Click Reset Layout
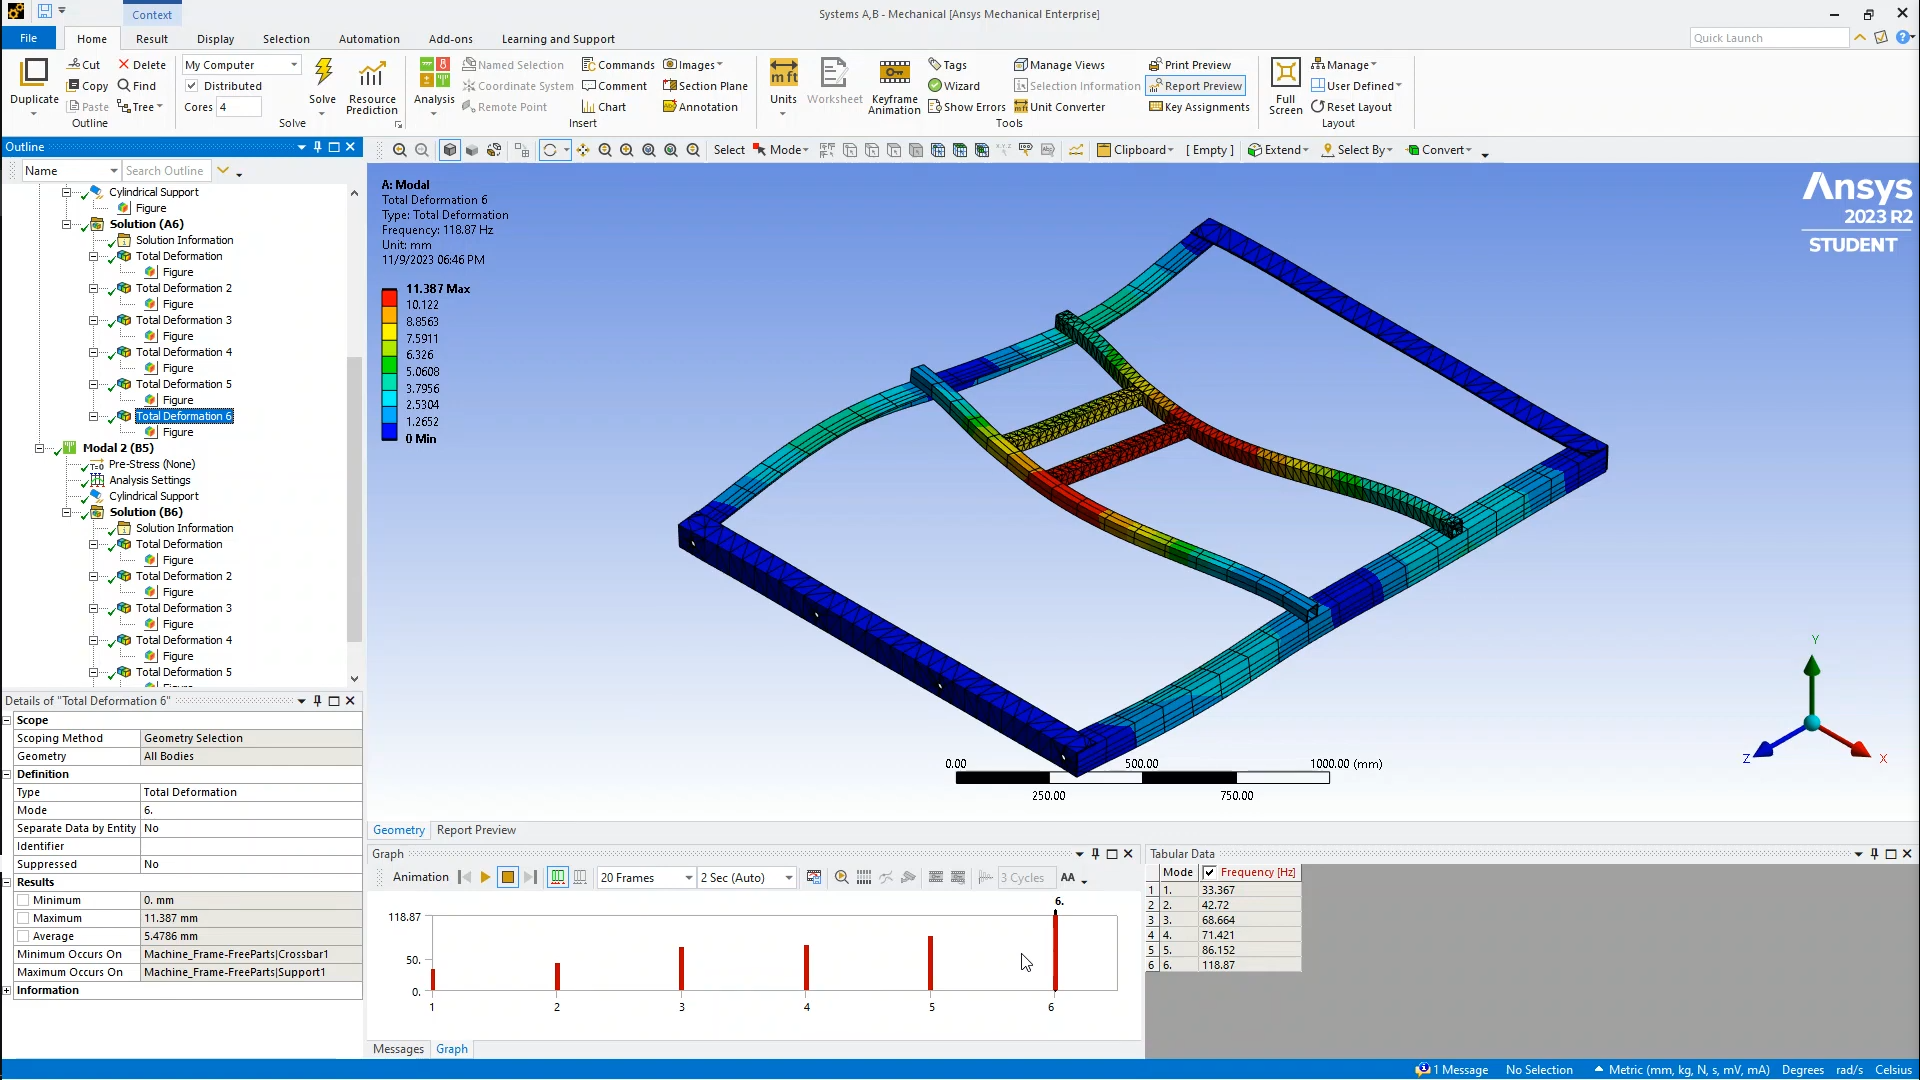This screenshot has height=1080, width=1920. (x=1351, y=107)
